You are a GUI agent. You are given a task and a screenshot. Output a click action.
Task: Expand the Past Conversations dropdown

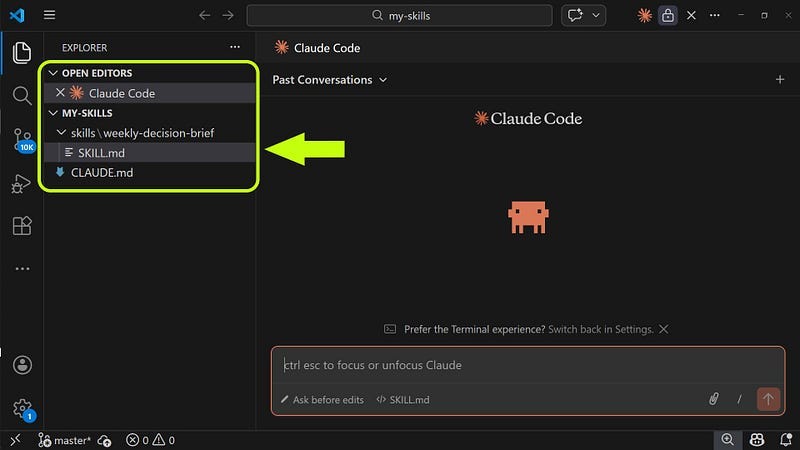click(330, 80)
